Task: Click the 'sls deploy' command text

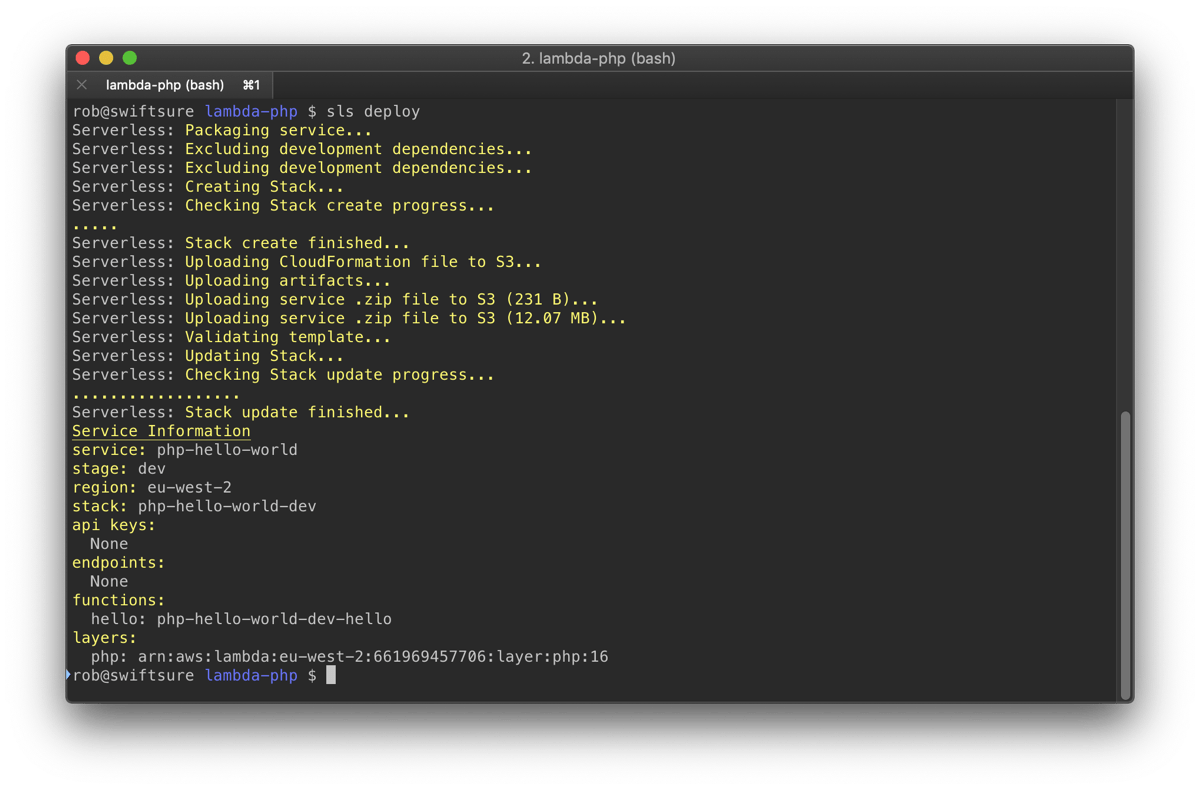Action: [x=373, y=111]
